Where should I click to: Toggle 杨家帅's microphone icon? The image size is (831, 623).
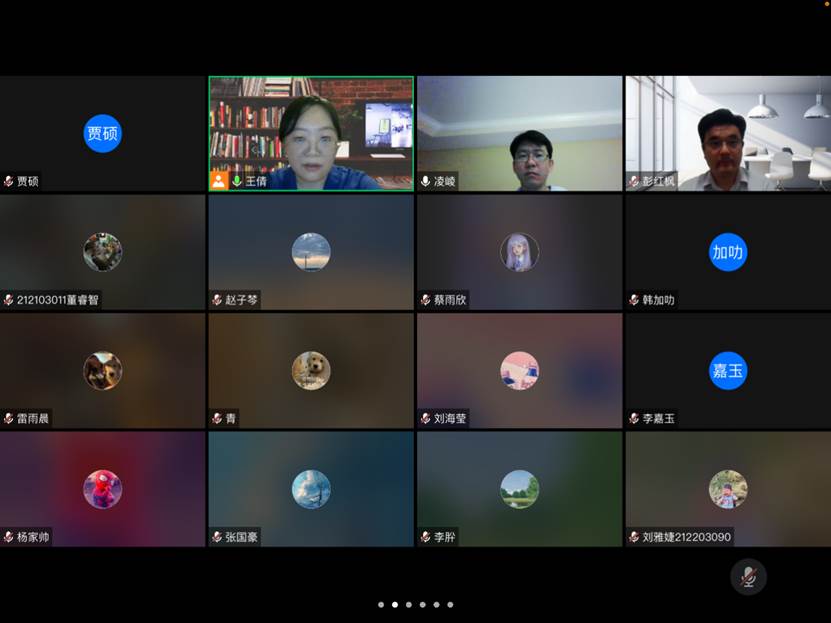click(8, 537)
